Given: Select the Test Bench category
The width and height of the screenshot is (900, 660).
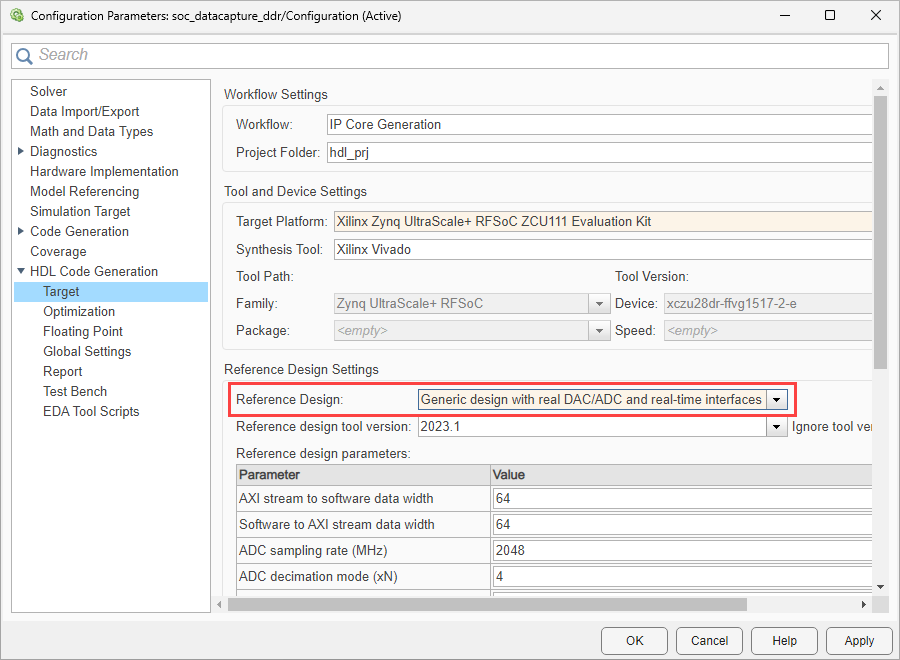Looking at the screenshot, I should coord(75,391).
